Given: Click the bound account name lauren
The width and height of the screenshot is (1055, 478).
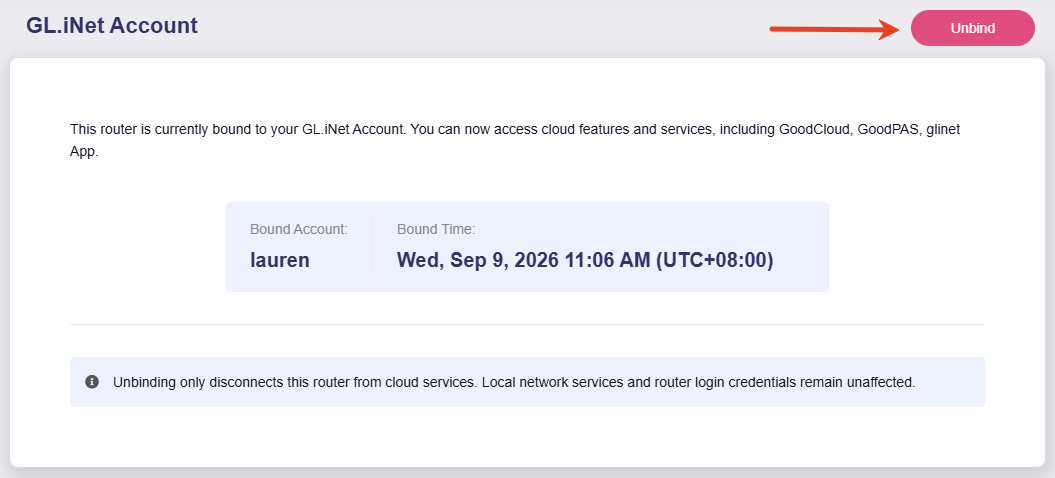Looking at the screenshot, I should tap(280, 260).
